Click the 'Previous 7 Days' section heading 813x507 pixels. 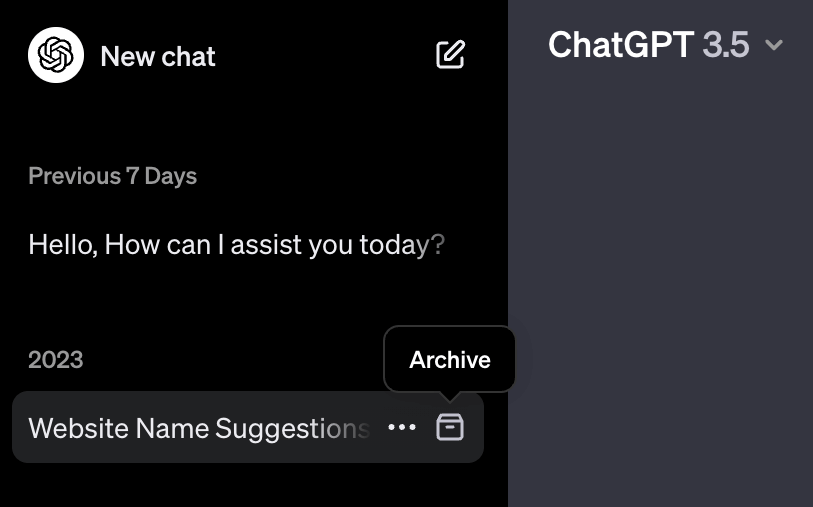click(x=112, y=177)
